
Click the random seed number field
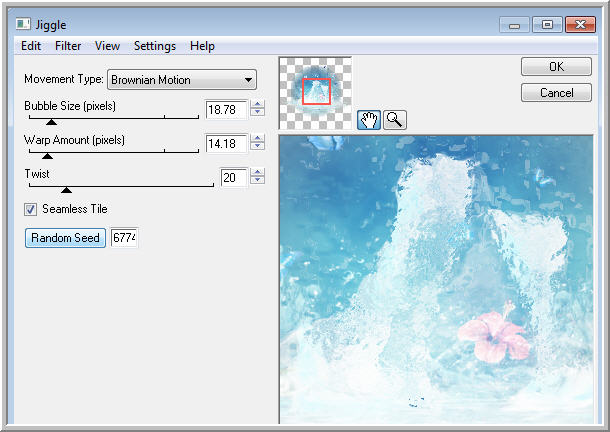124,237
